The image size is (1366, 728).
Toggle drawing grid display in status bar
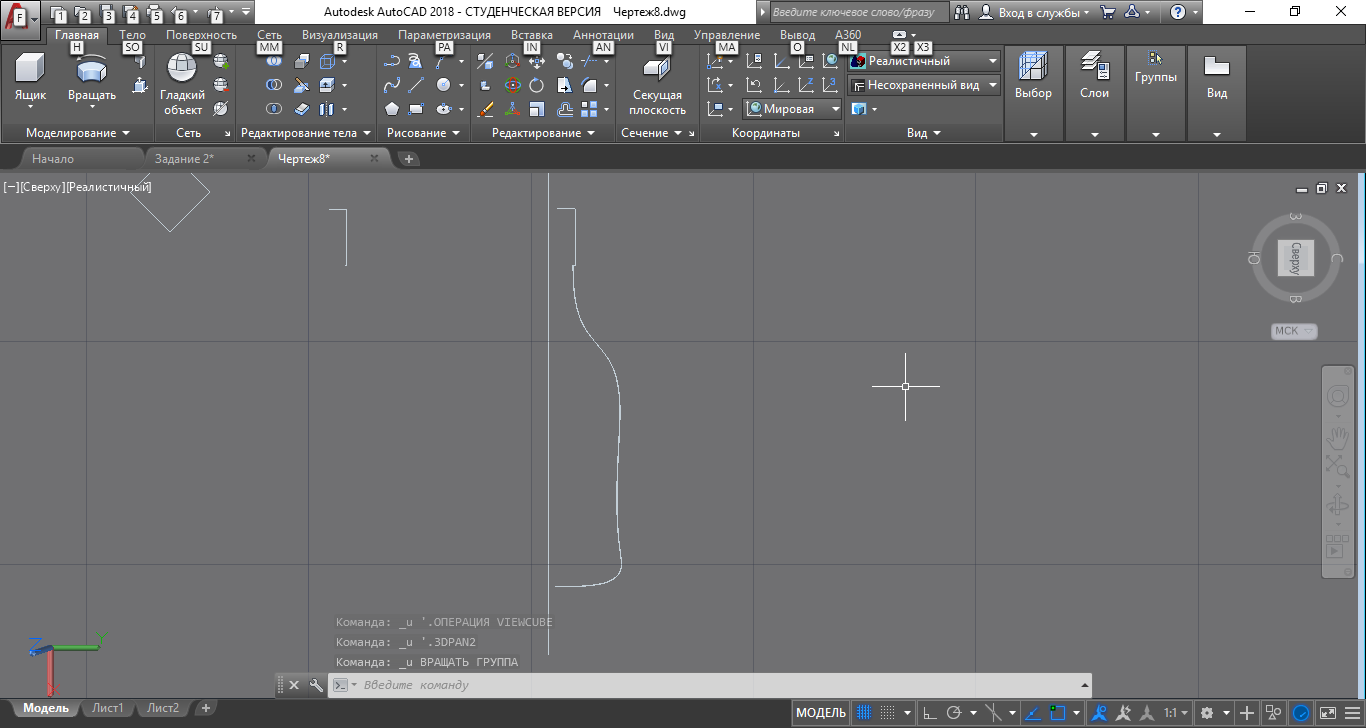click(x=865, y=713)
